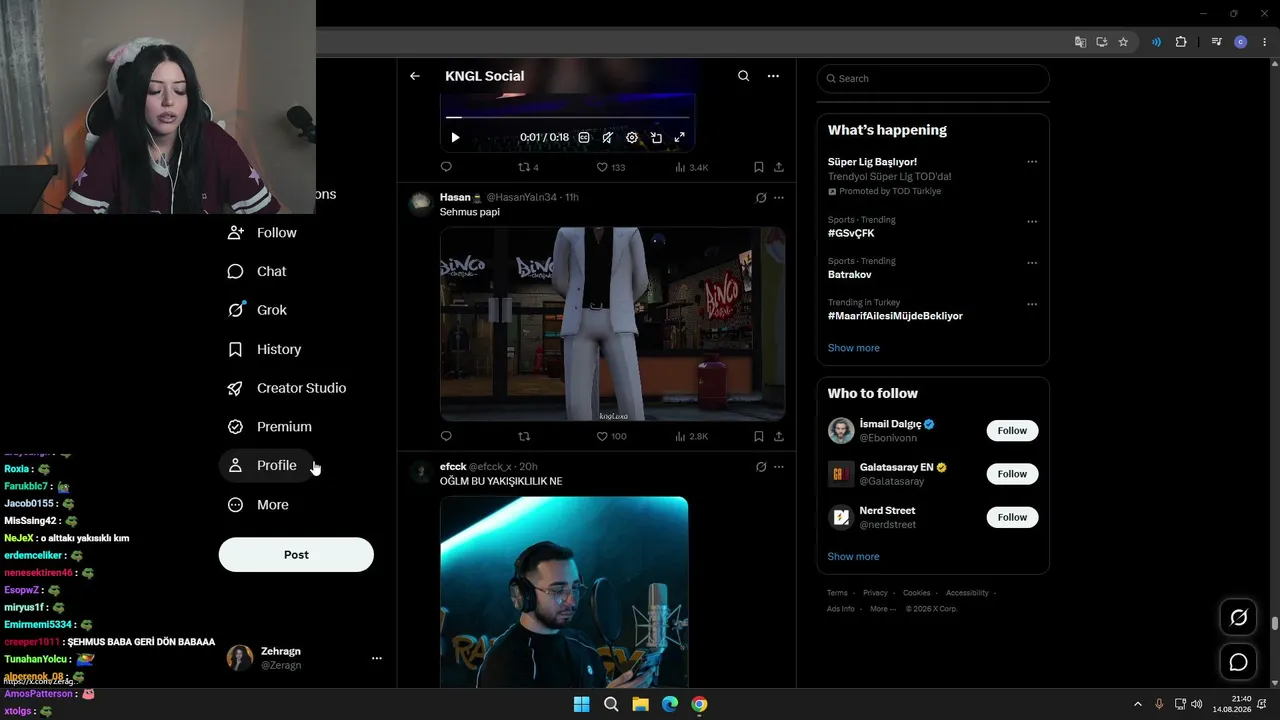The width and height of the screenshot is (1280, 720).
Task: Ask Grok about Hasan's post
Action: 761,198
